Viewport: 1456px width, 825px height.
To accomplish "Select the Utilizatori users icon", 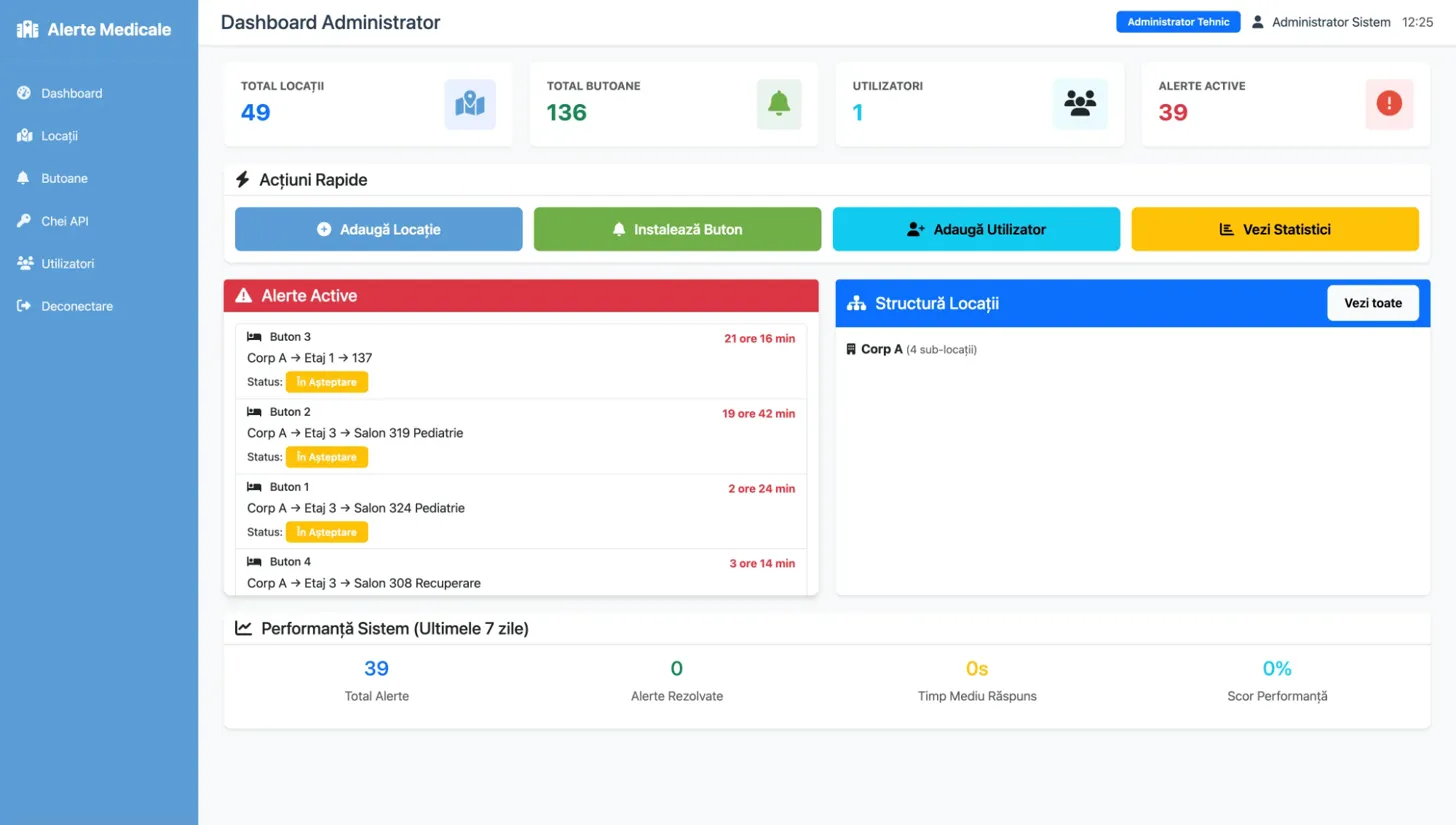I will [23, 263].
